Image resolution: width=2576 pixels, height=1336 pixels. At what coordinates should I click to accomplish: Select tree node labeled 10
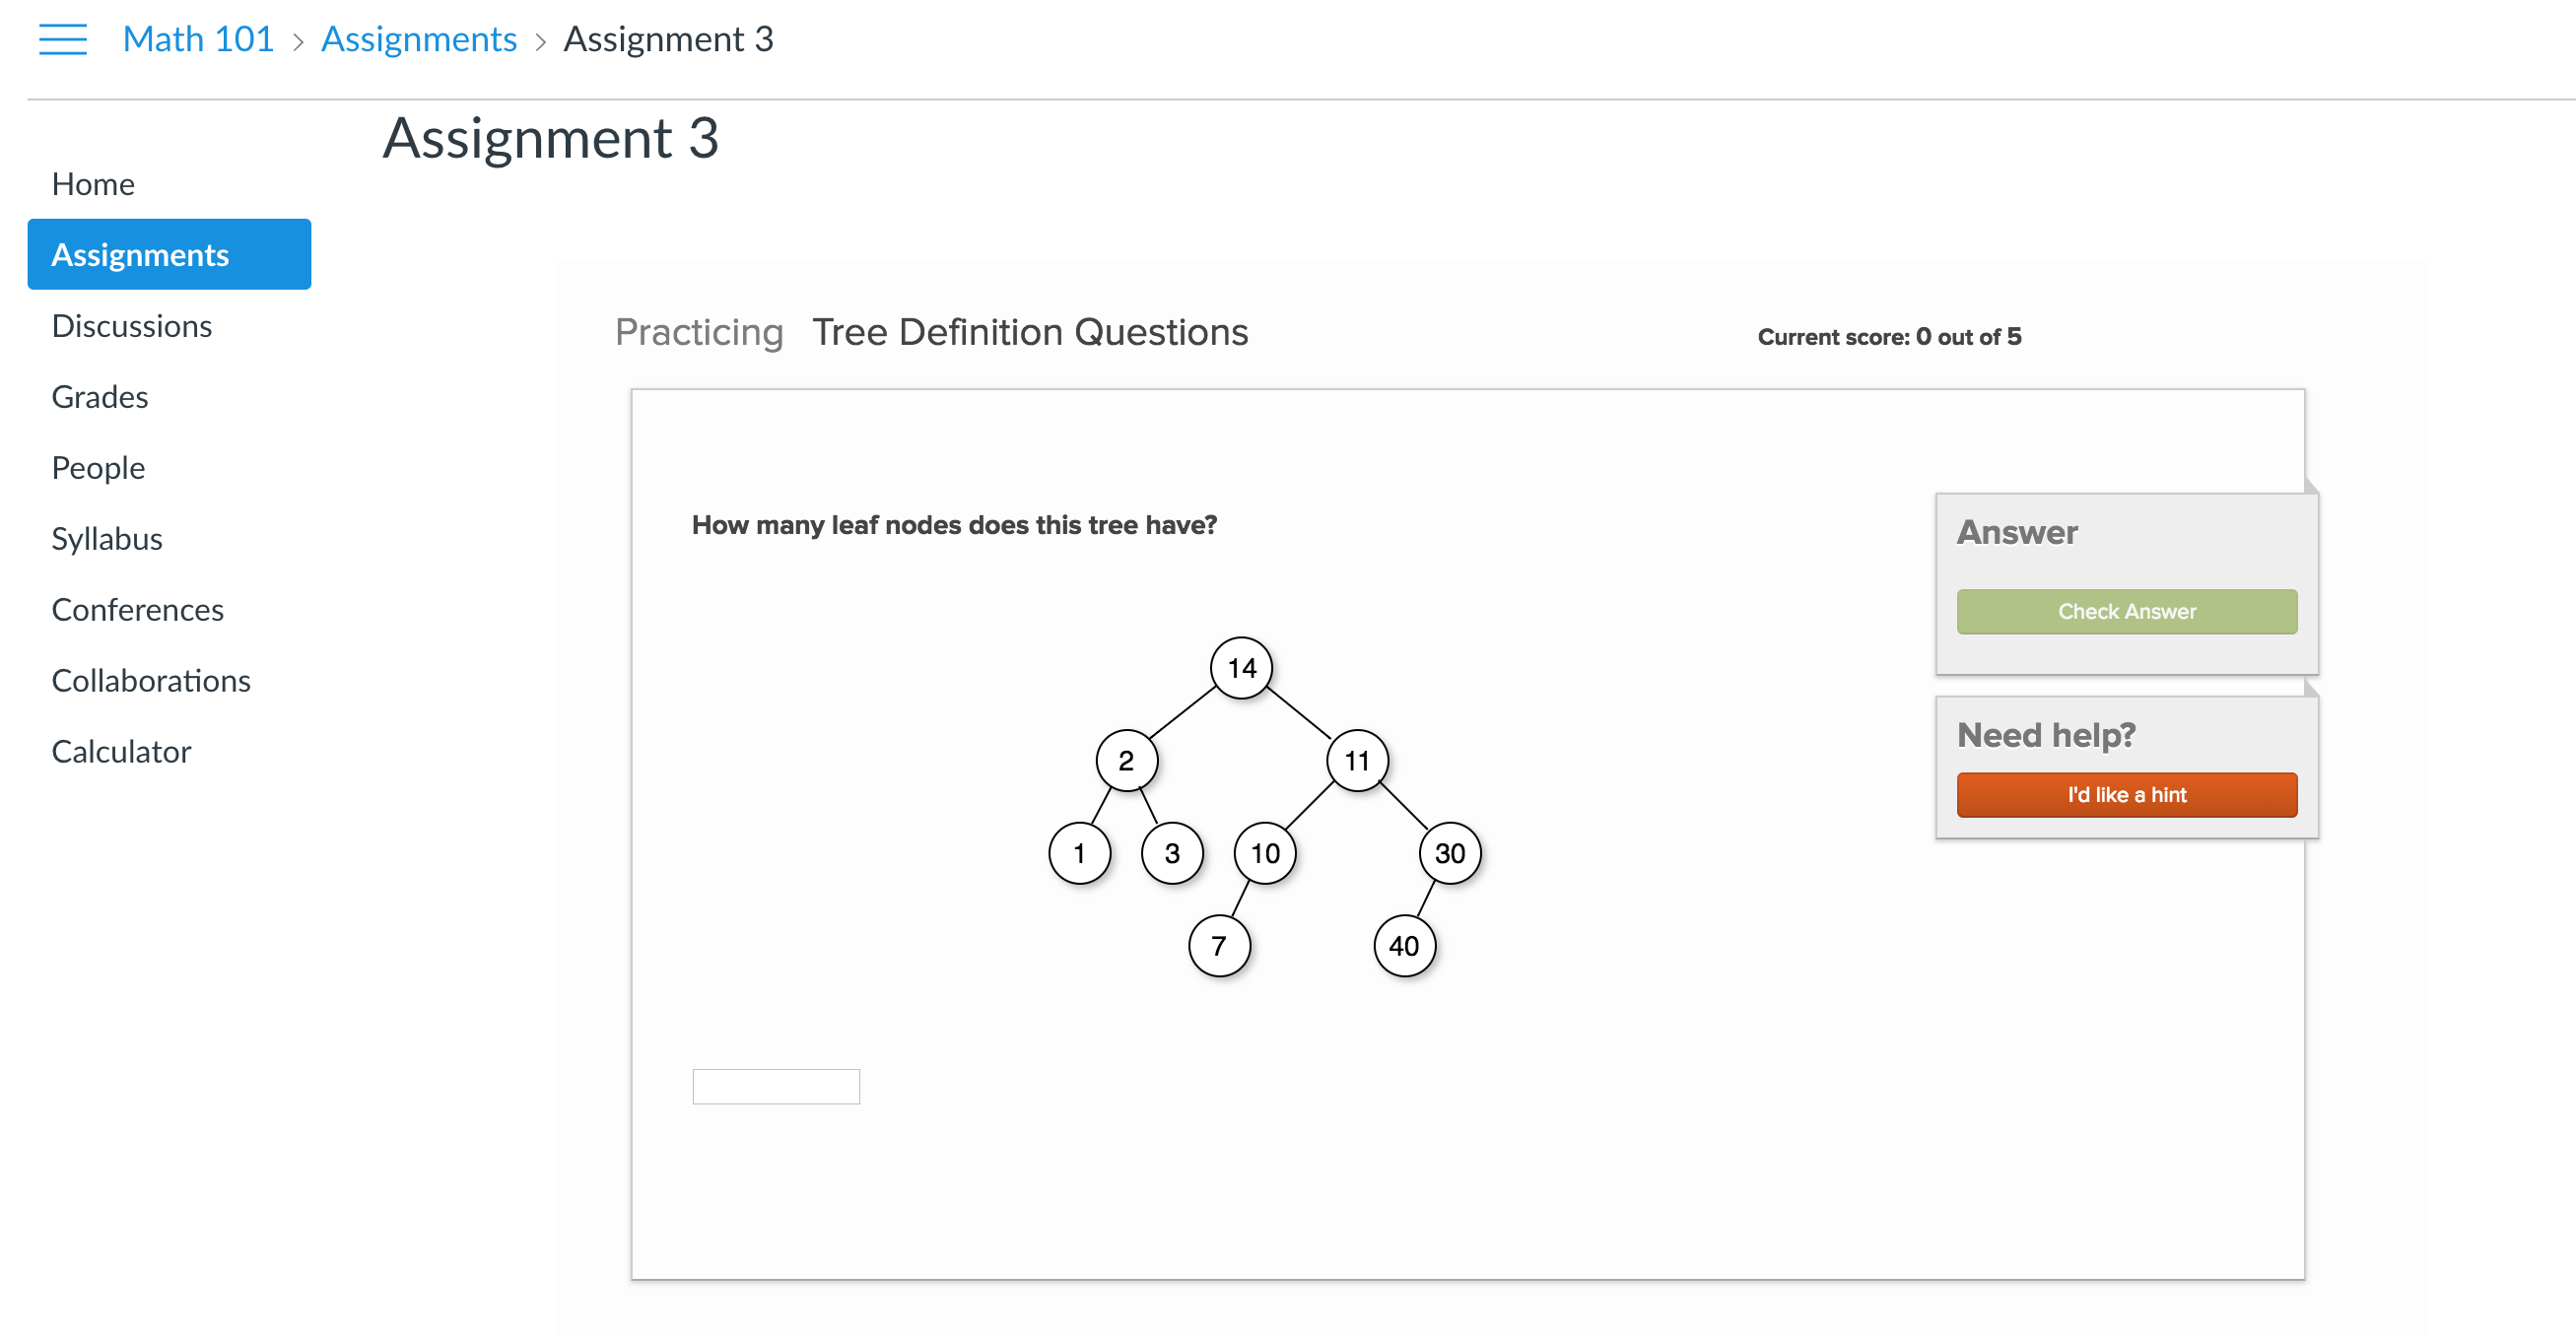click(1265, 853)
